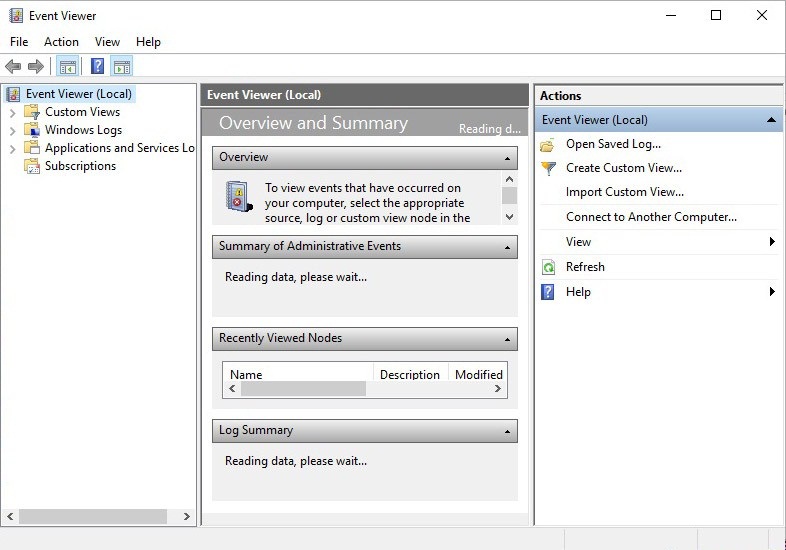Open the File menu
This screenshot has height=550, width=786.
click(19, 42)
